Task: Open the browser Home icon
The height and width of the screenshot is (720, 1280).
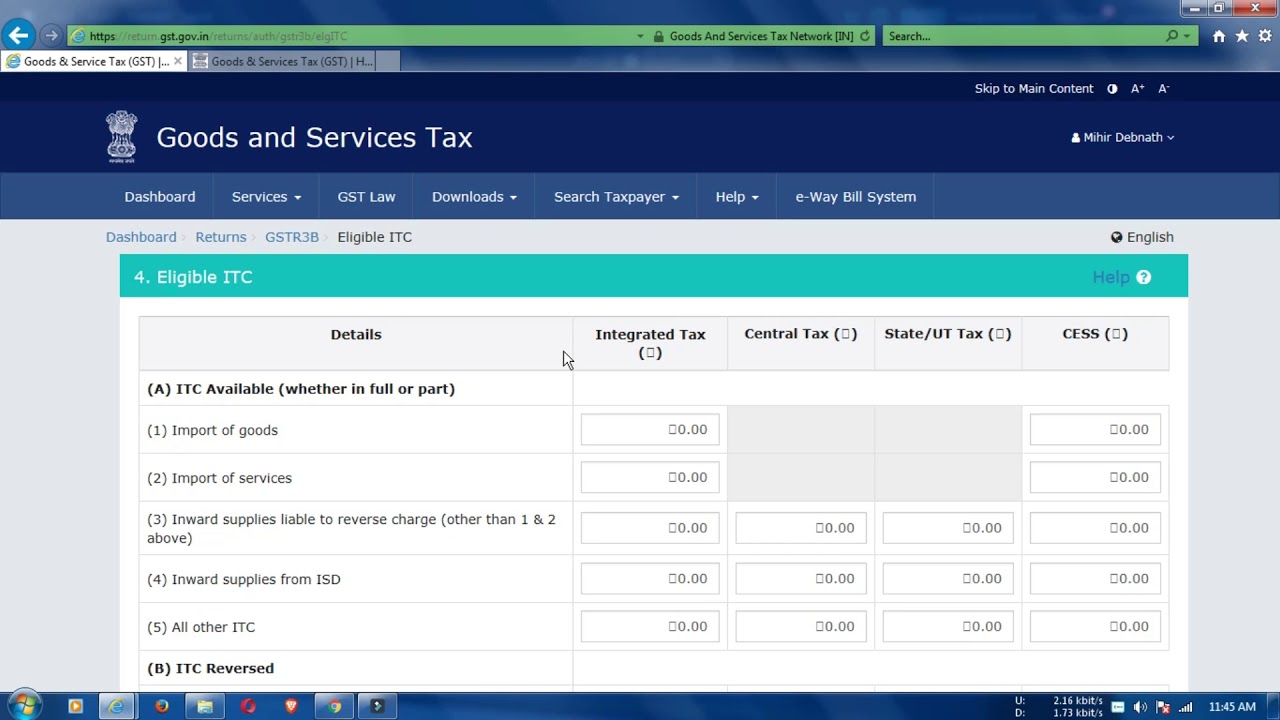Action: tap(1219, 36)
